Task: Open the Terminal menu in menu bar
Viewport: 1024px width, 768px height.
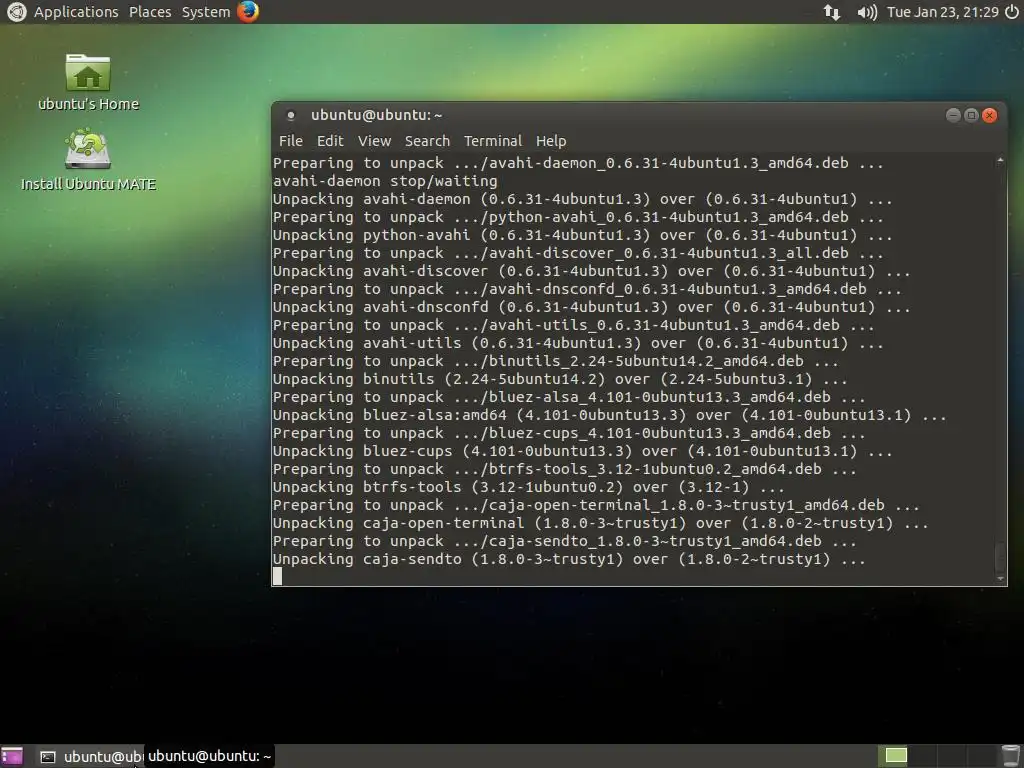Action: [x=493, y=140]
